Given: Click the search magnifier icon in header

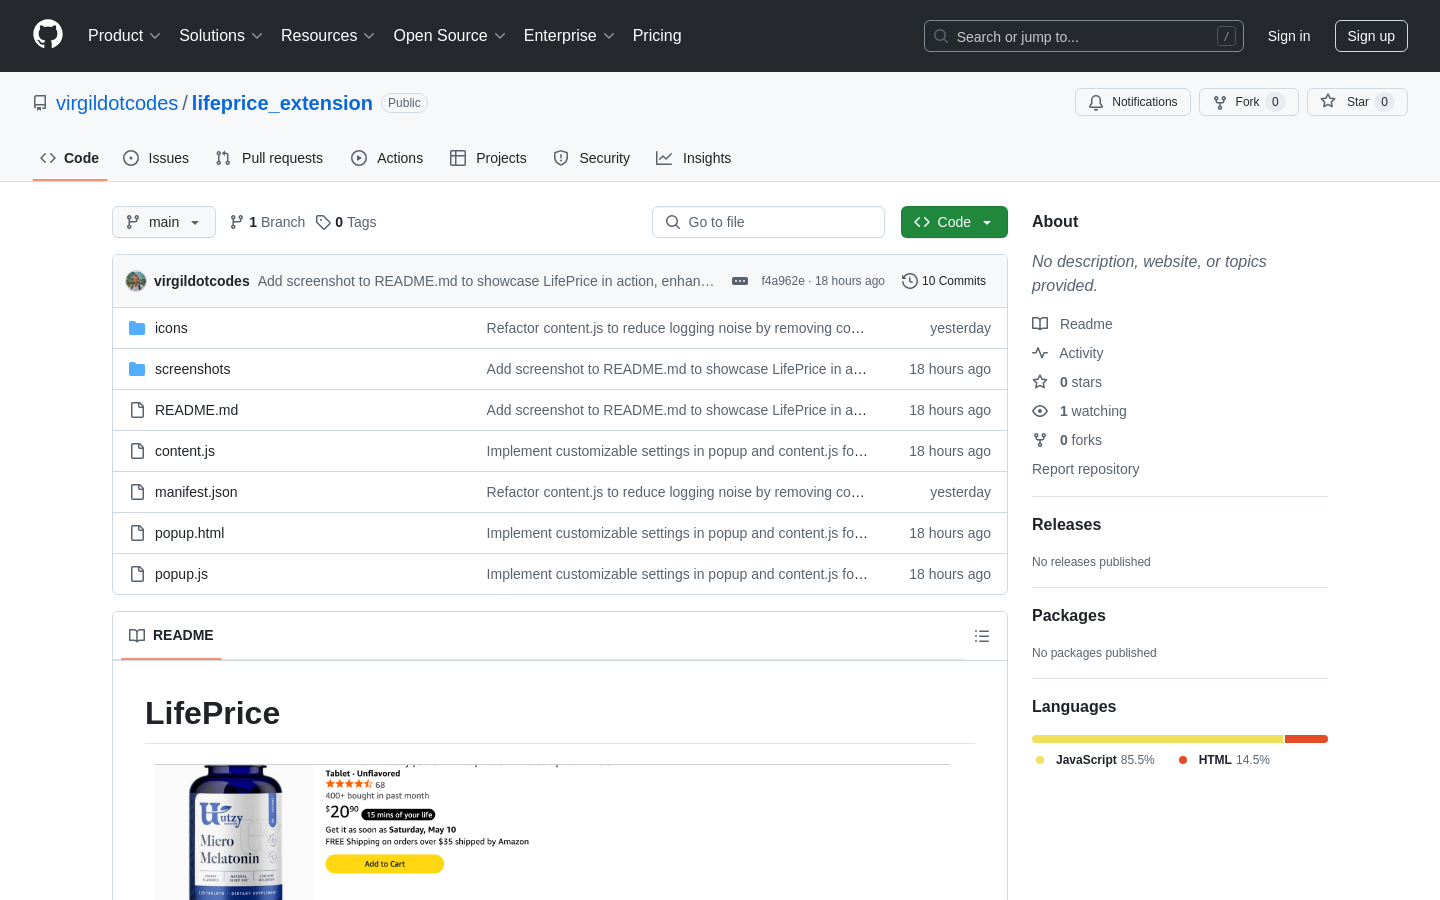Looking at the screenshot, I should point(941,36).
